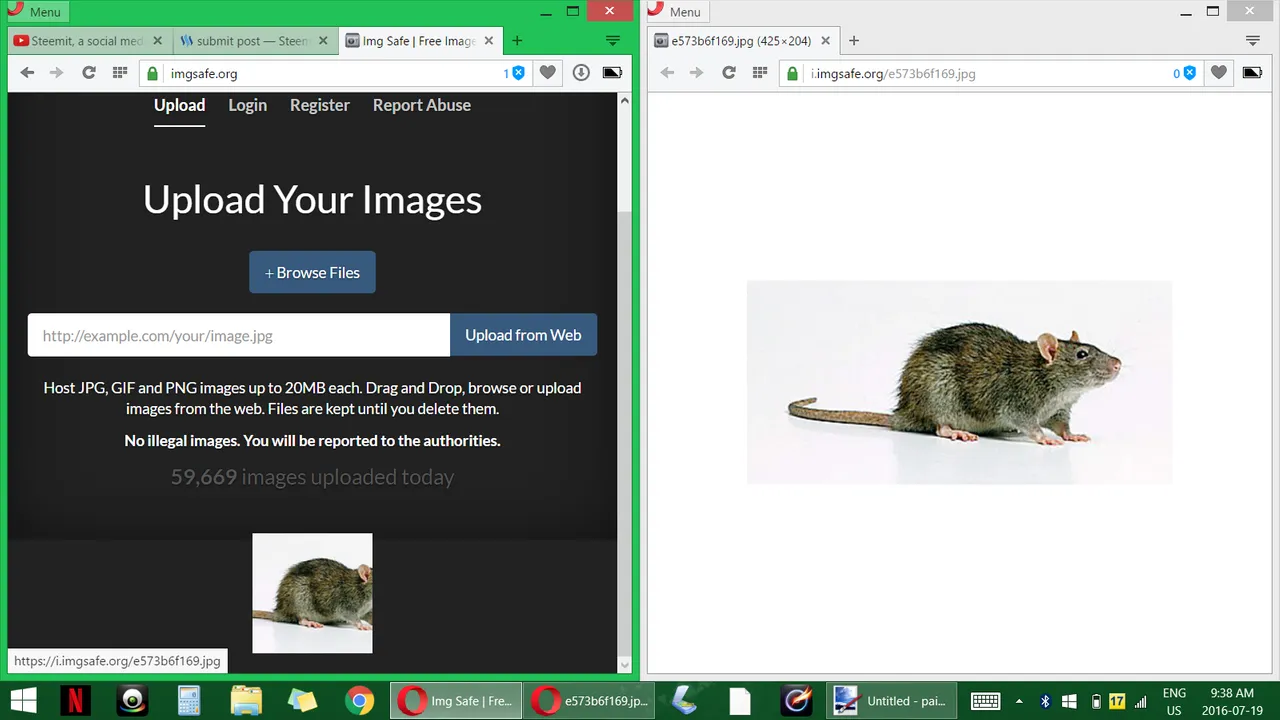Bookmark imgsafe.org with the heart icon
The height and width of the screenshot is (720, 1280).
pyautogui.click(x=547, y=73)
